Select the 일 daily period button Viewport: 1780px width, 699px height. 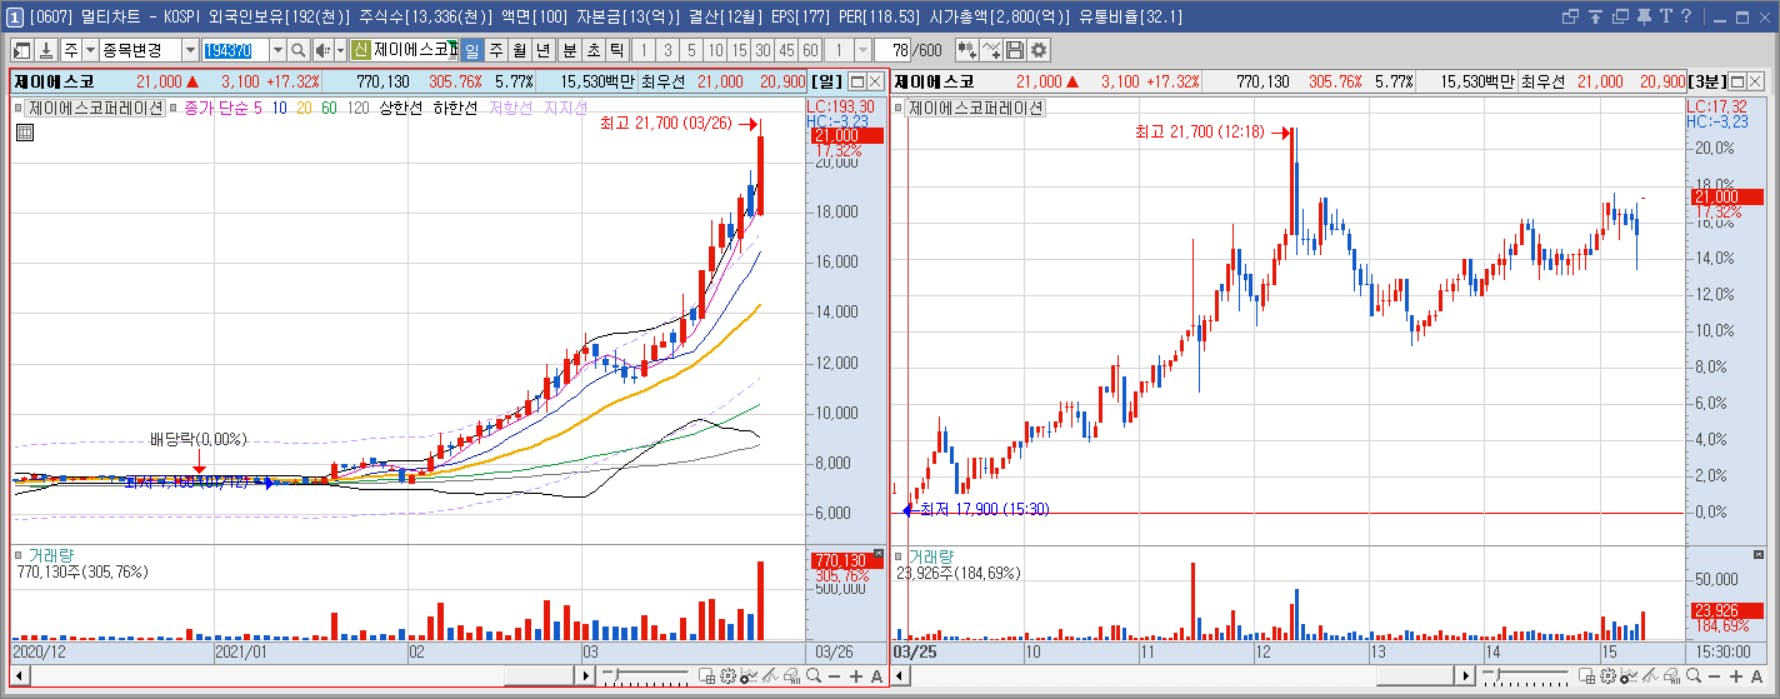[472, 50]
